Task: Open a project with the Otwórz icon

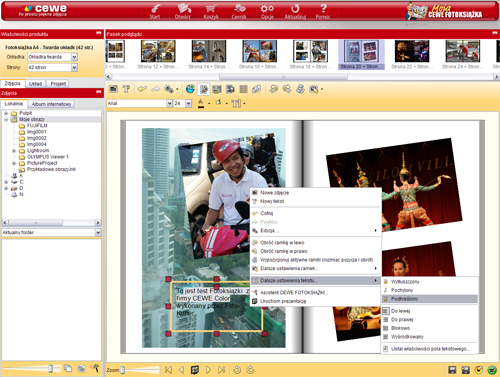Action: 183,11
